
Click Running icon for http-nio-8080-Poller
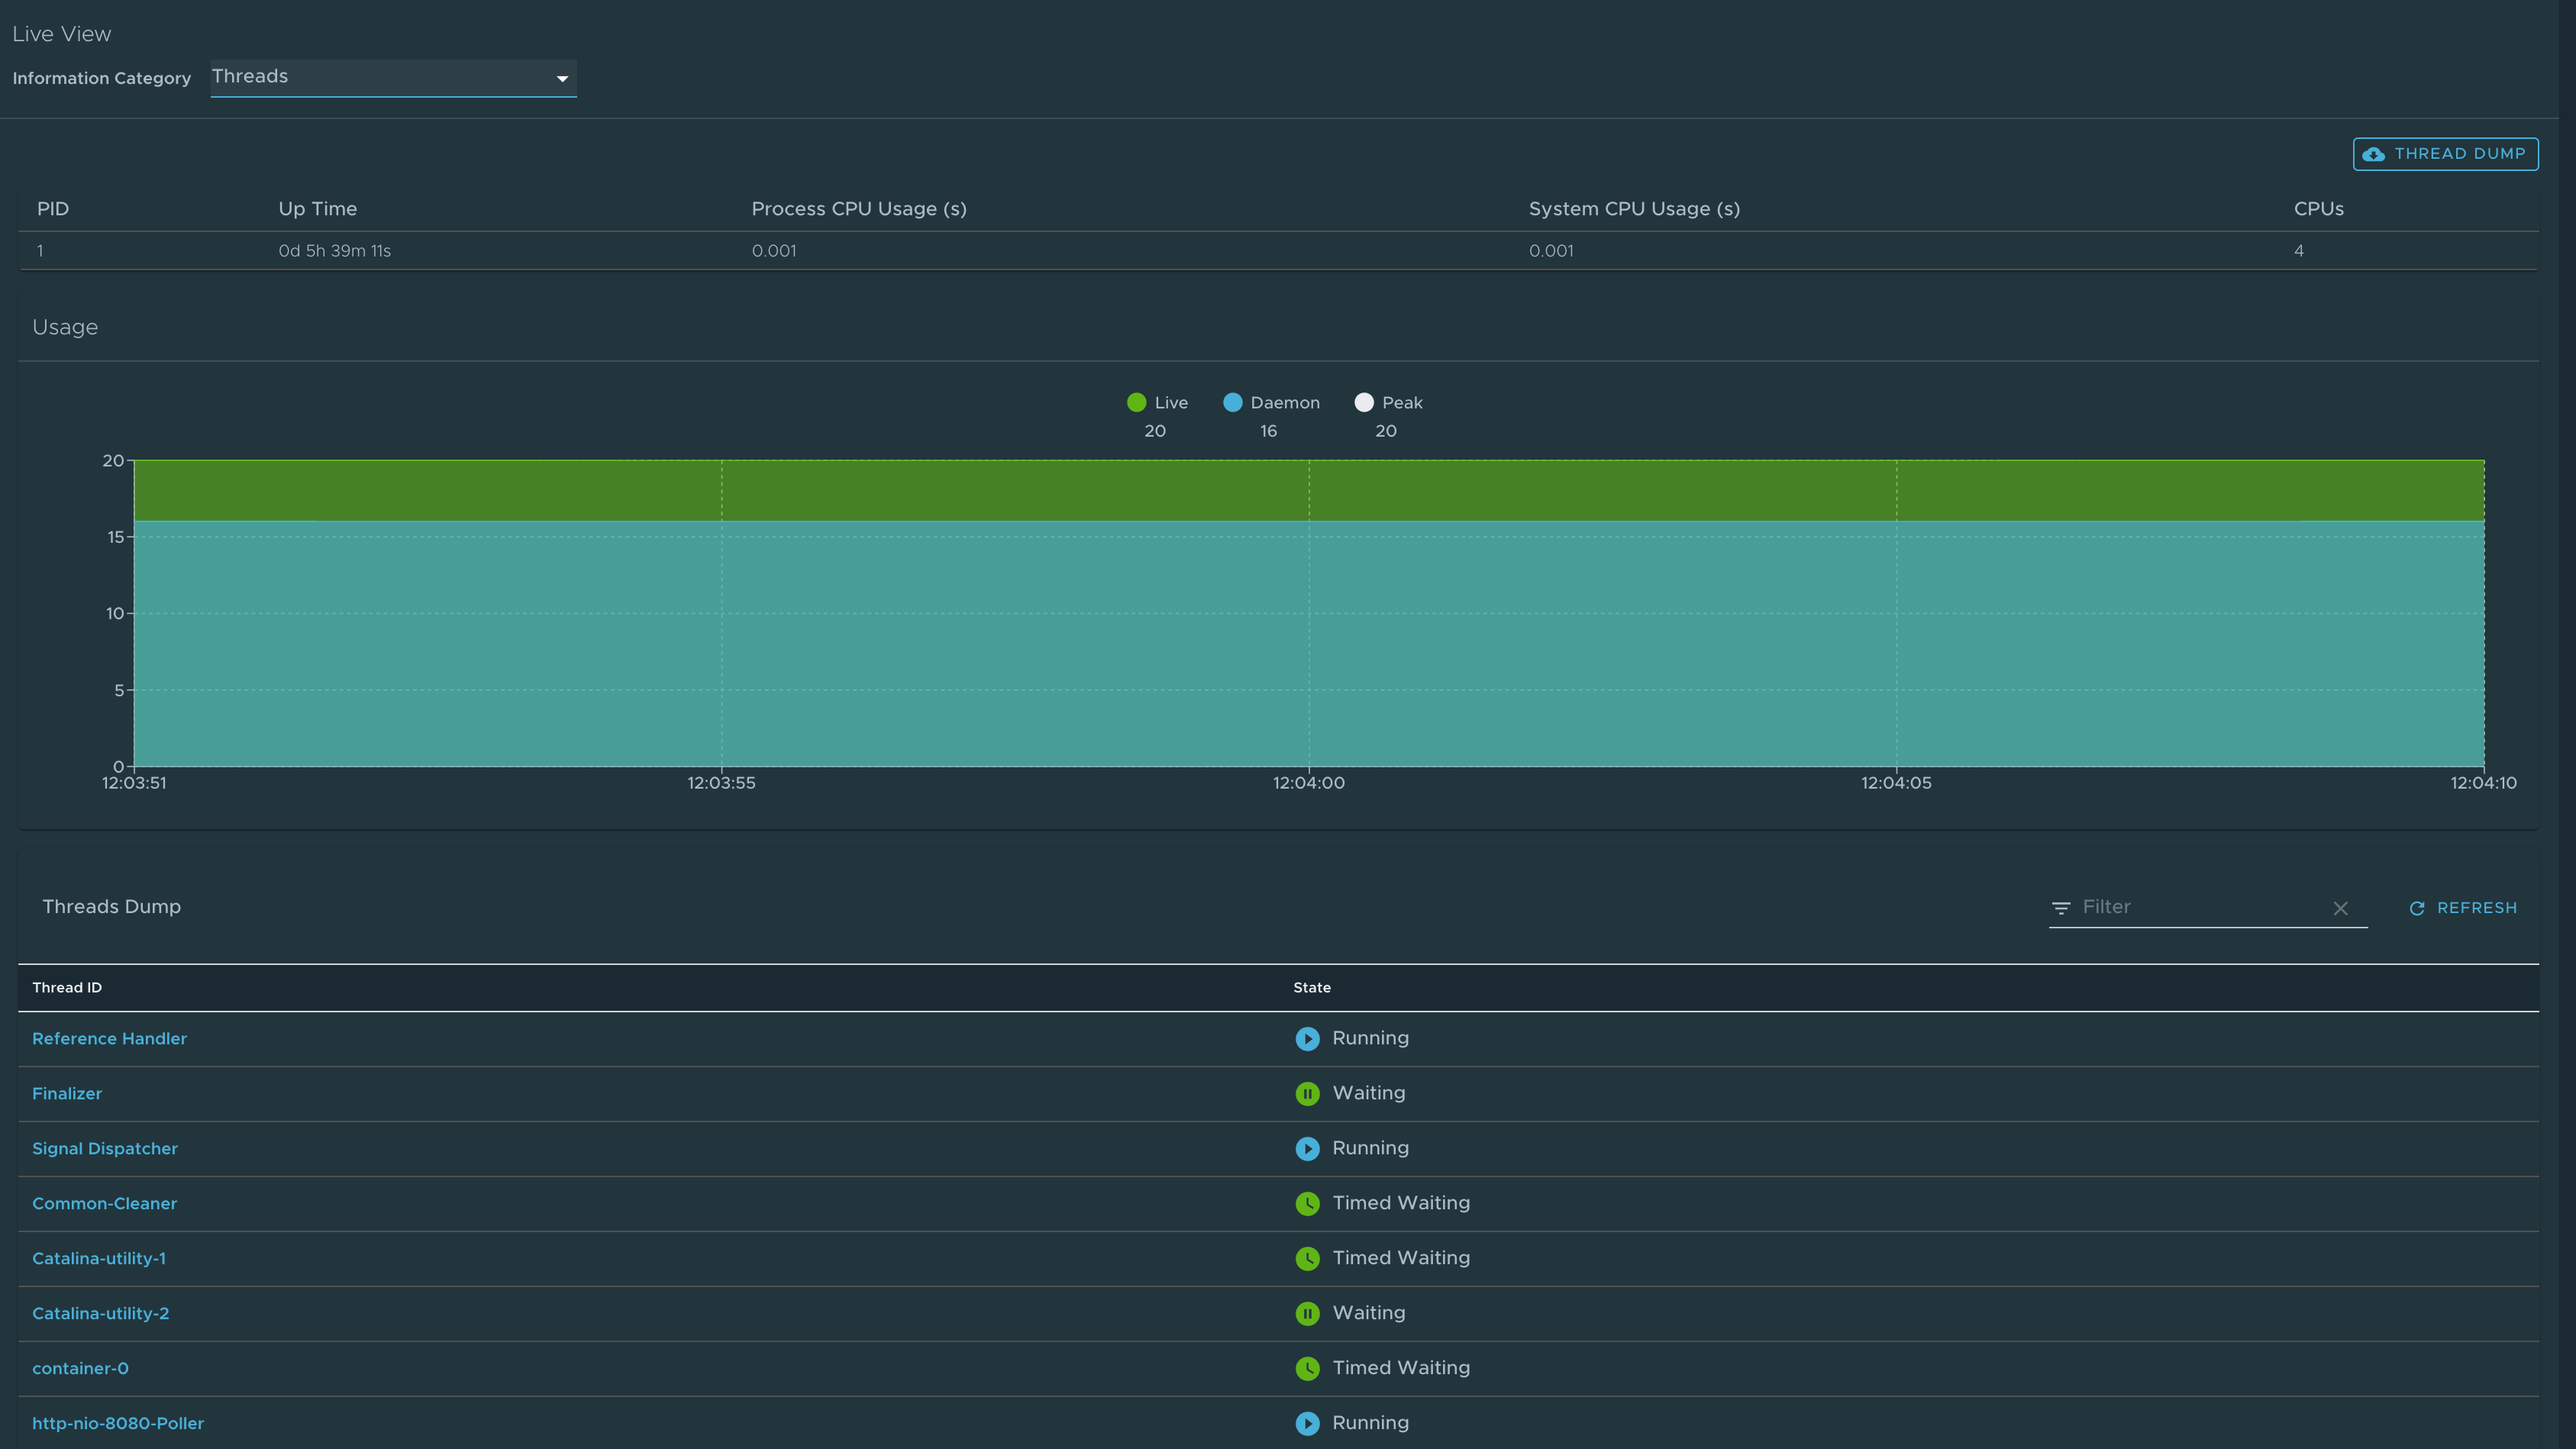1307,1423
